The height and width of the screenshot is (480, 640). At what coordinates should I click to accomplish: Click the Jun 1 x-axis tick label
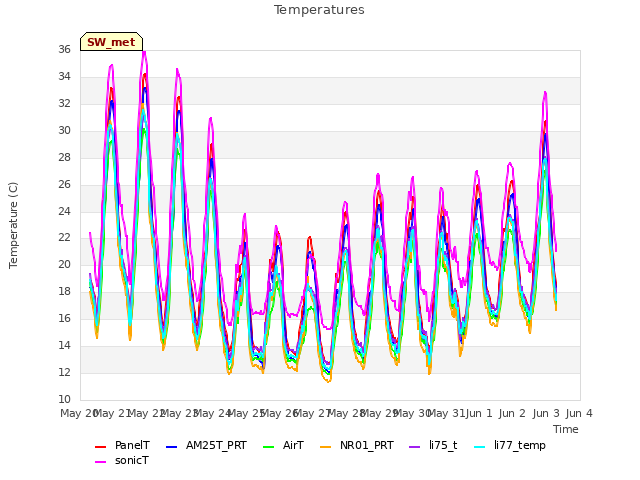[x=479, y=413]
